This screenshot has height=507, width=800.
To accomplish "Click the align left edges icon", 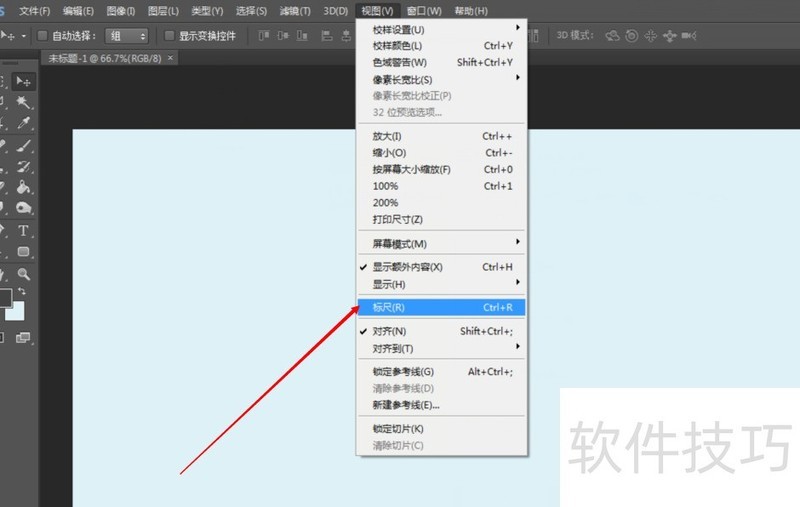I will click(327, 36).
